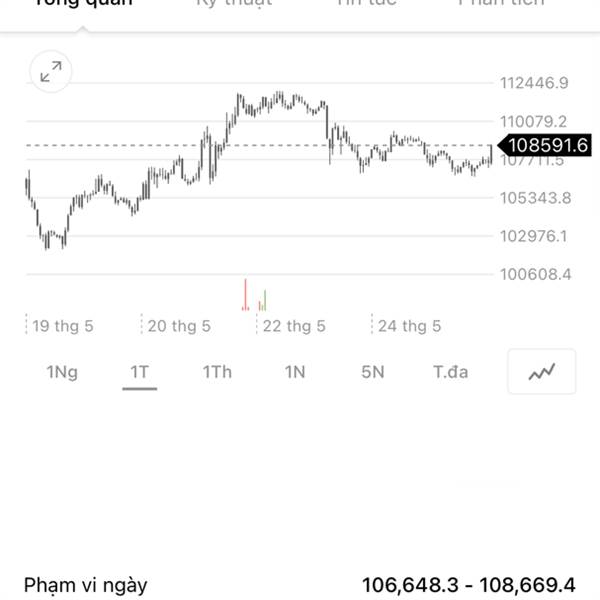600x600 pixels.
Task: Expand chart to fullscreen view
Action: tap(51, 72)
